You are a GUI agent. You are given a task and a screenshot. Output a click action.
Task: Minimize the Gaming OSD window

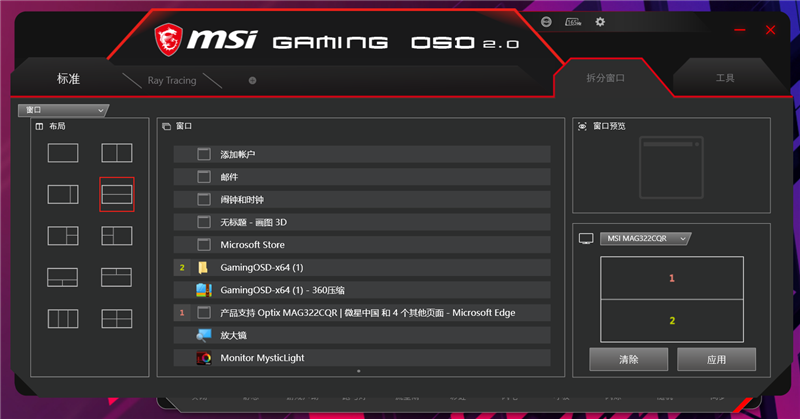coord(740,30)
